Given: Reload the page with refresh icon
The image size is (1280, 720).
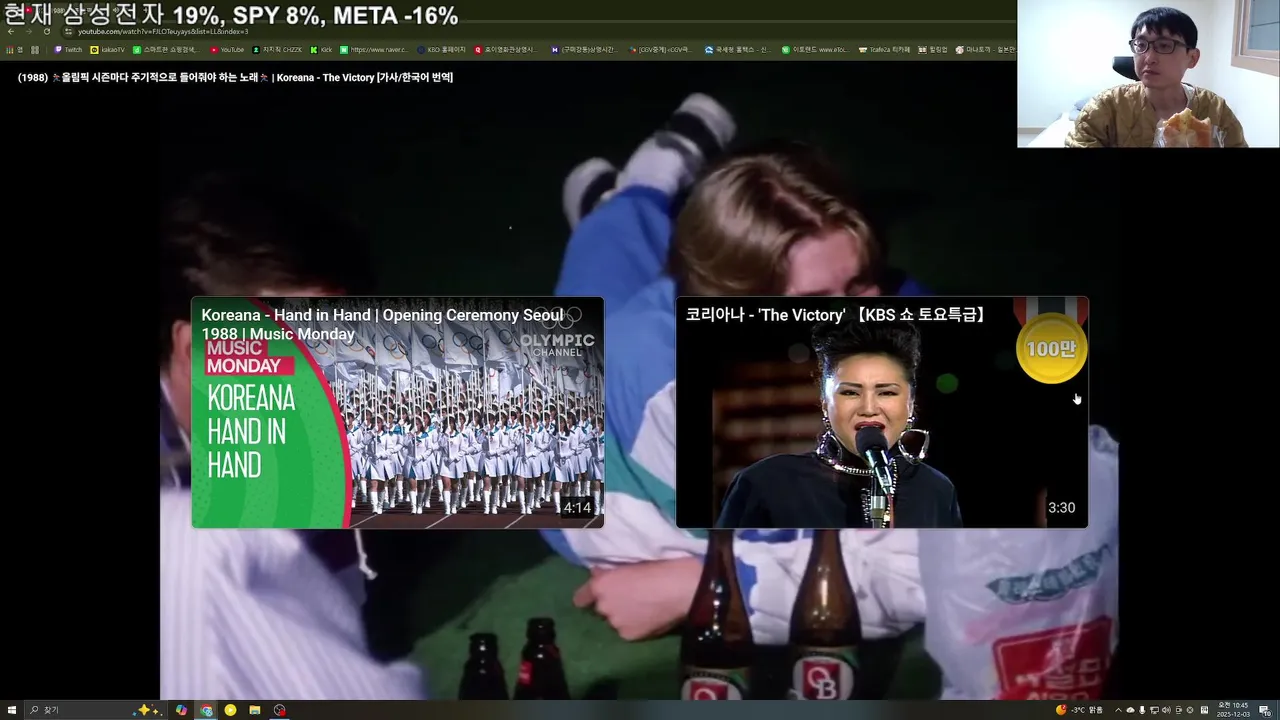Looking at the screenshot, I should point(47,31).
